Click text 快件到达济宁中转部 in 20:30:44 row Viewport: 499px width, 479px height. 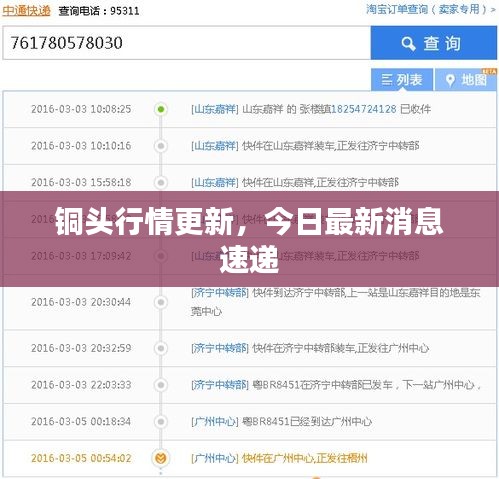point(299,293)
